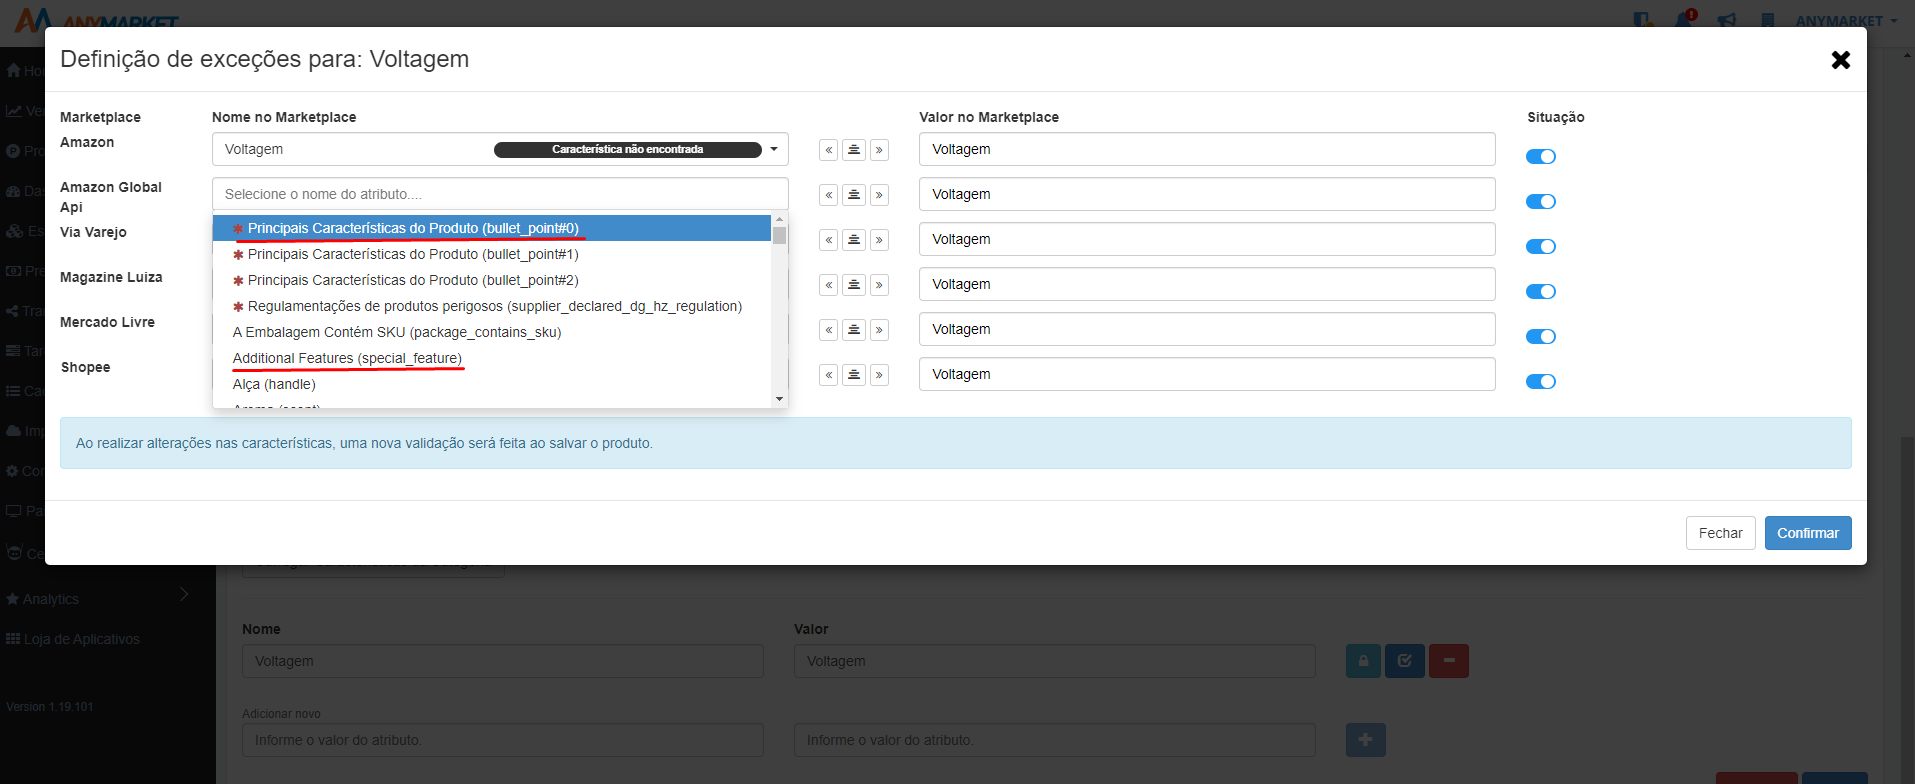Open the notifications bell in the top bar
1915x784 pixels.
[1685, 19]
